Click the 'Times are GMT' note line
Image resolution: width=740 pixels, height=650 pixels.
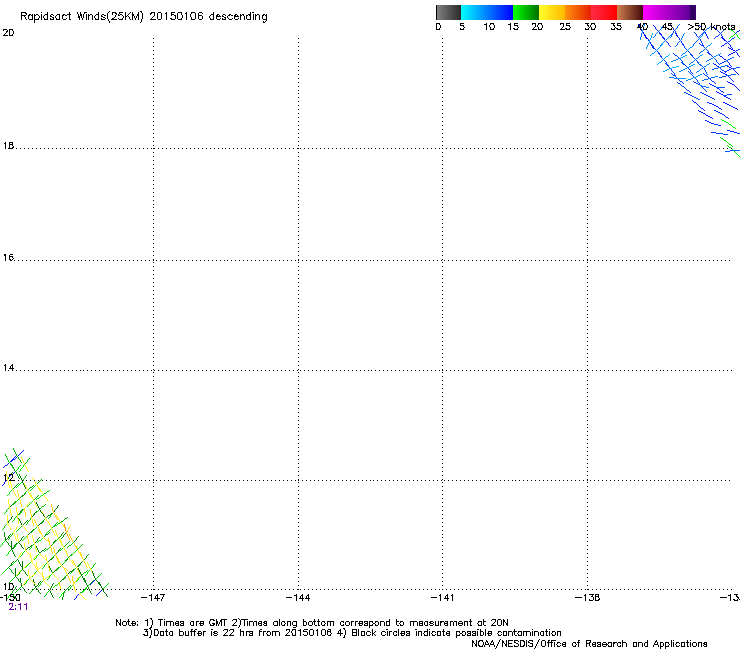[312, 623]
